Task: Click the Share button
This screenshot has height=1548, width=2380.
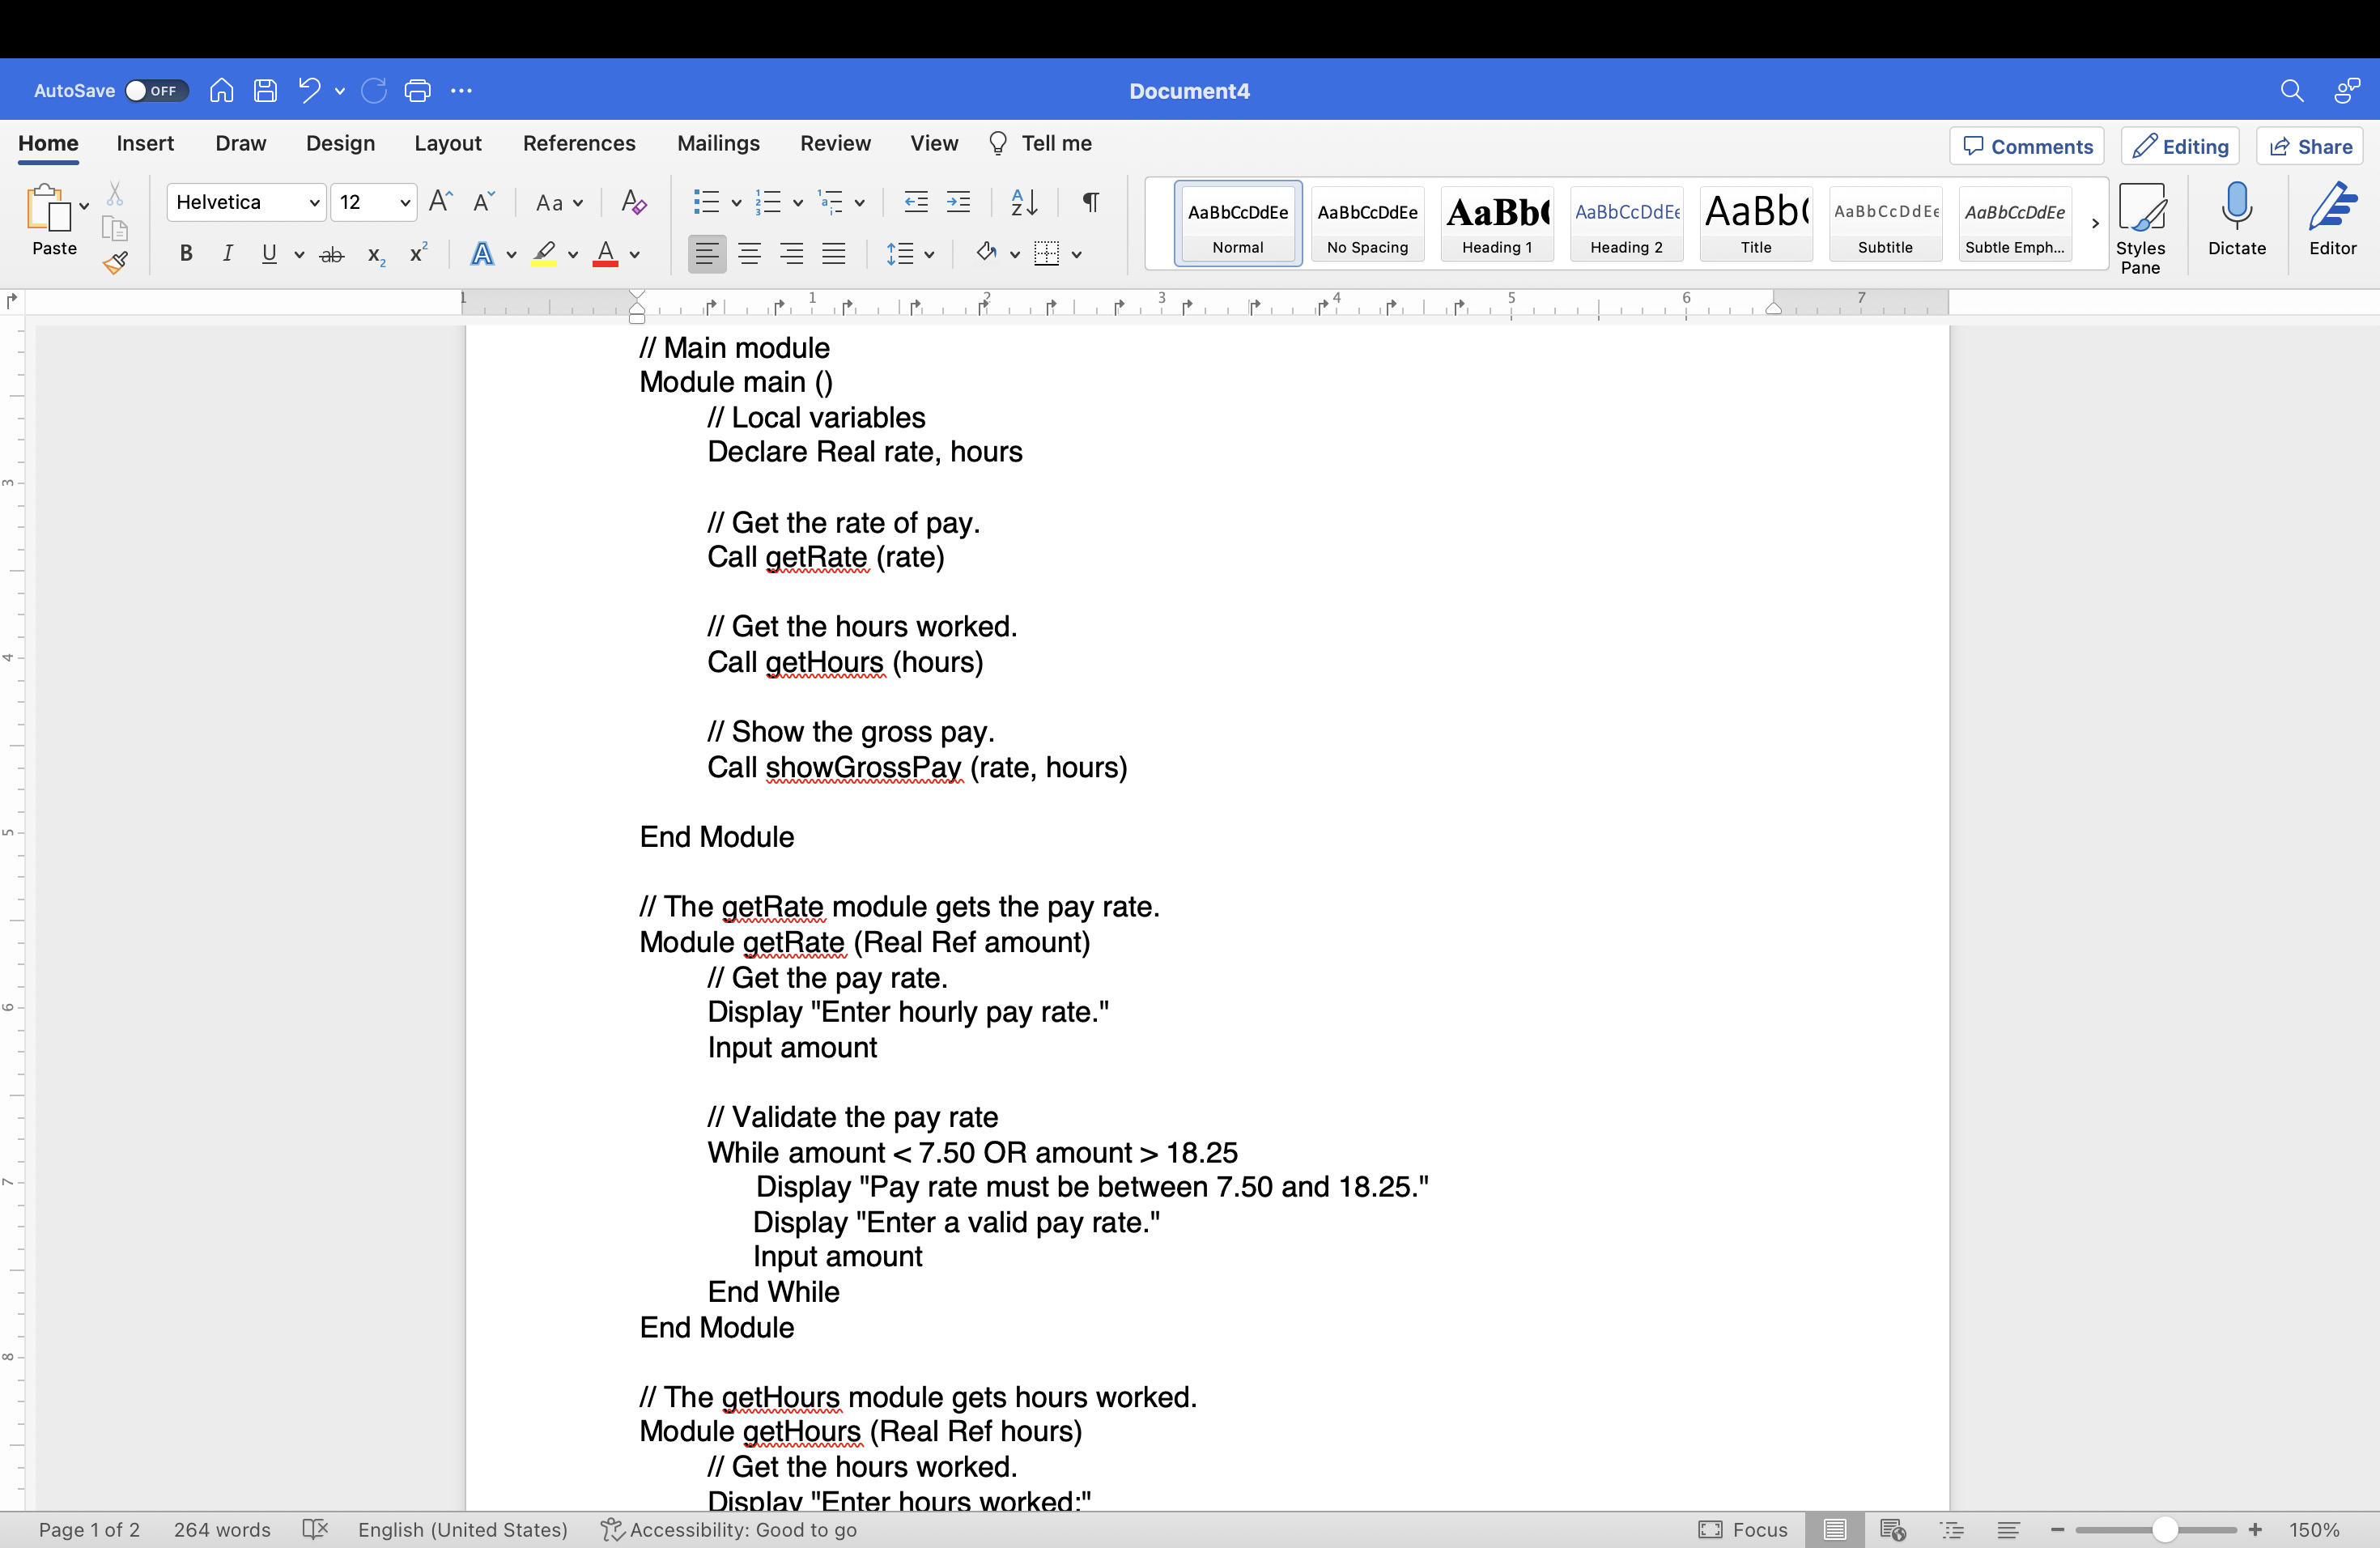Action: pyautogui.click(x=2310, y=147)
